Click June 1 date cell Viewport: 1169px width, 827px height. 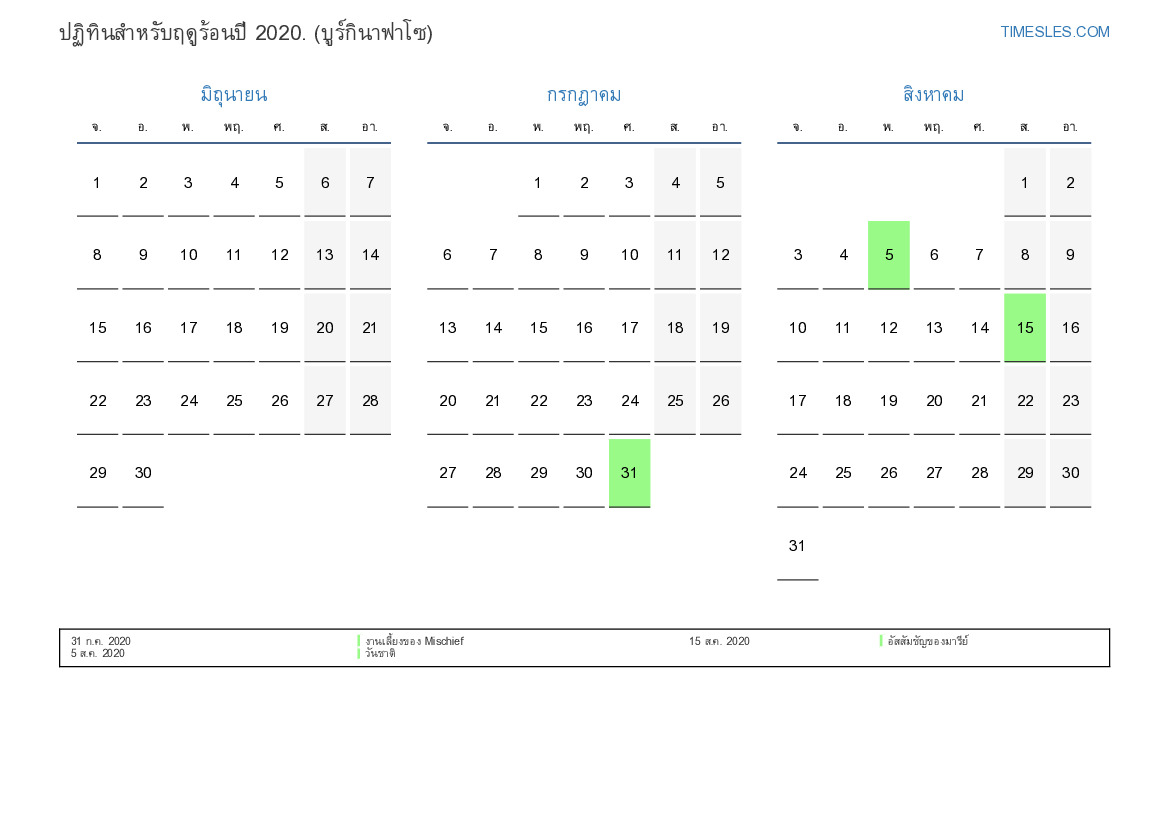(97, 183)
